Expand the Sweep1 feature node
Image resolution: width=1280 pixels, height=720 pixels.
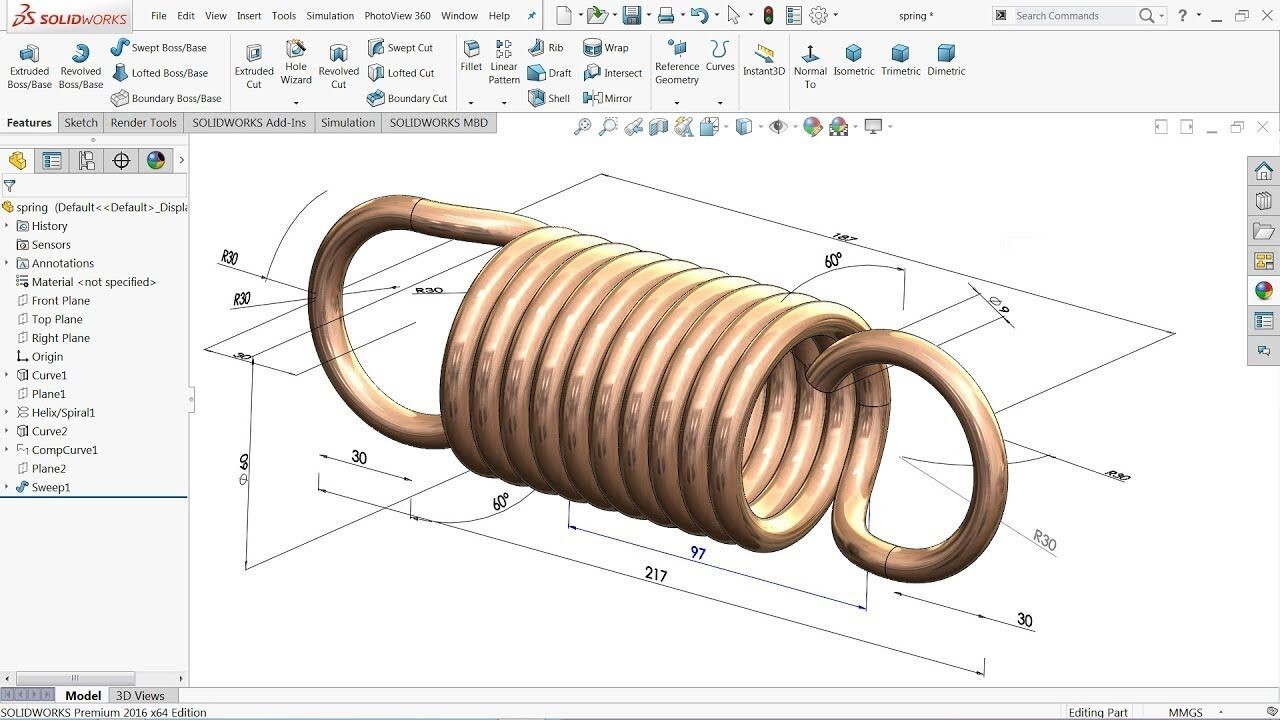7,487
